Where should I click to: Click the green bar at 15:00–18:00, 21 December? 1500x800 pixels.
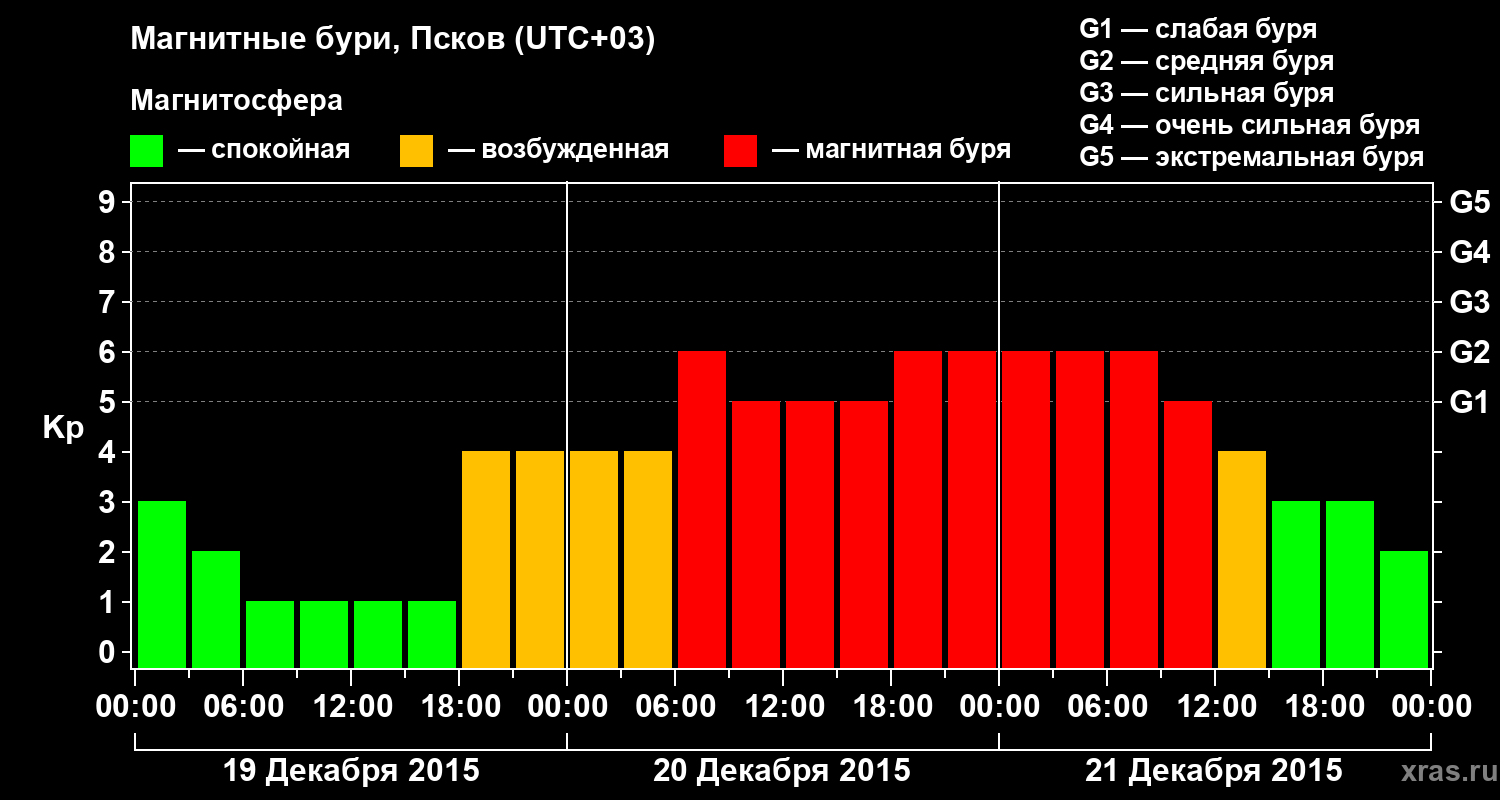[x=1296, y=584]
